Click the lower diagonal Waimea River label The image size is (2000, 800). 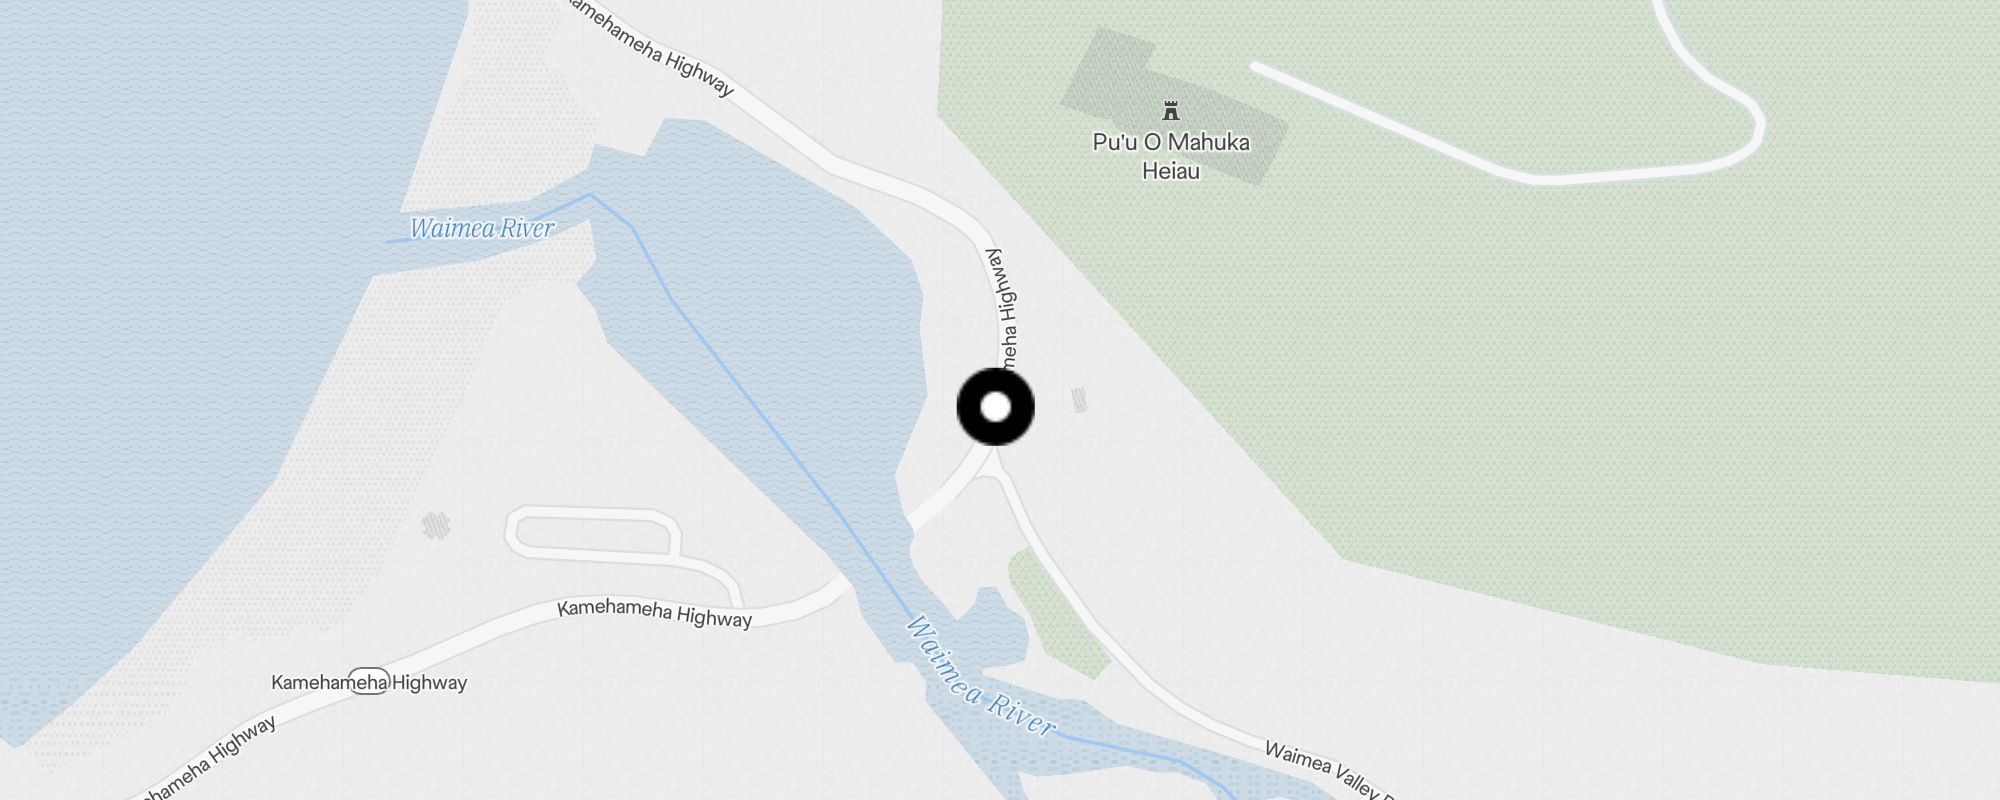980,677
